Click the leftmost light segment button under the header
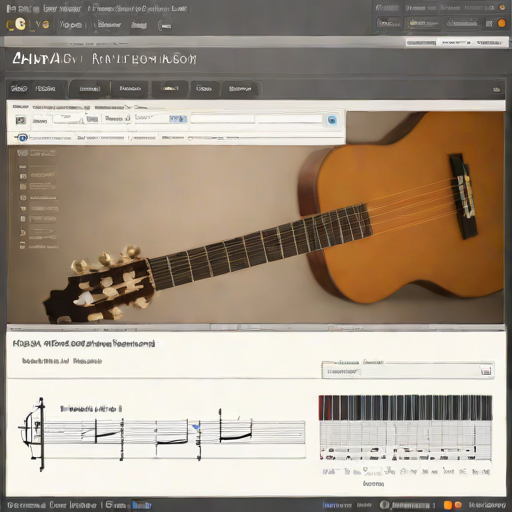The image size is (512, 512). 421,43
